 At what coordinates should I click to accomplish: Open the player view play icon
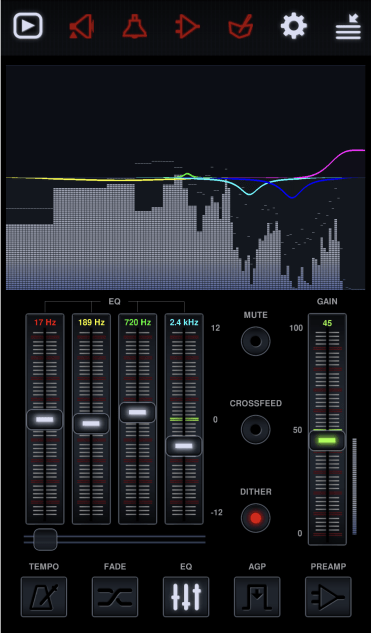pos(28,26)
